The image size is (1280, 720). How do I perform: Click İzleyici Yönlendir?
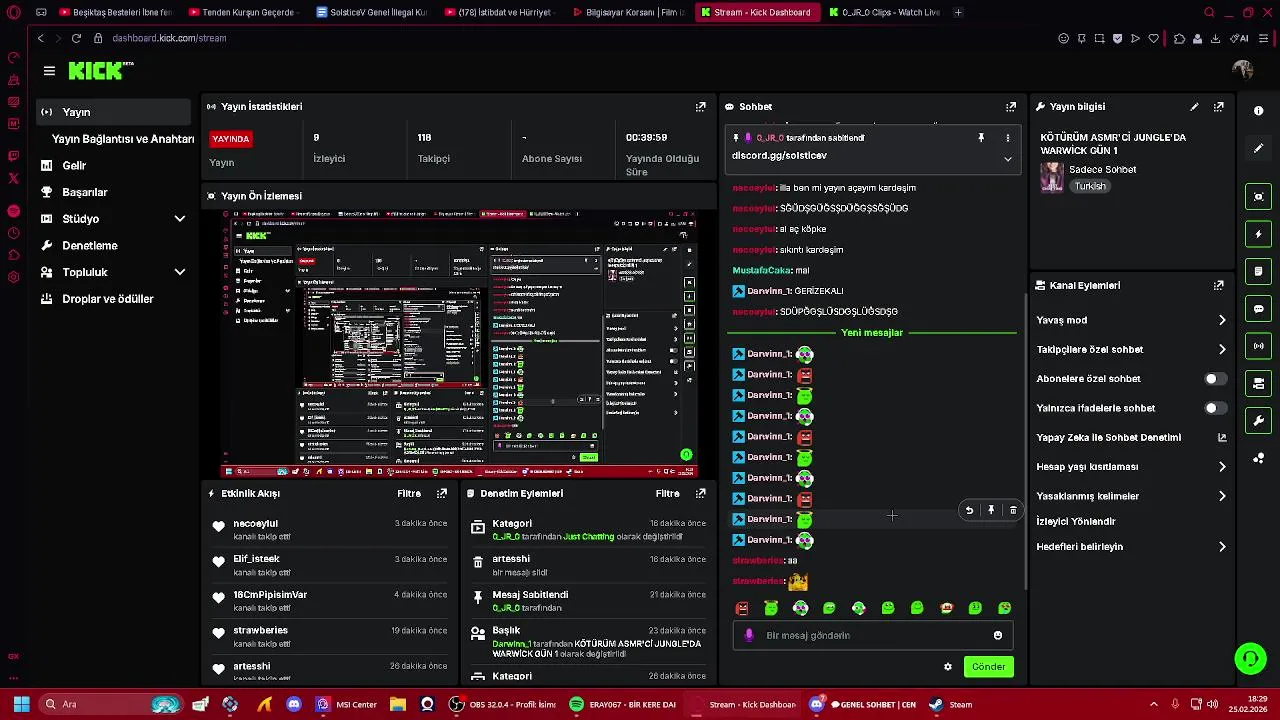pyautogui.click(x=1076, y=522)
